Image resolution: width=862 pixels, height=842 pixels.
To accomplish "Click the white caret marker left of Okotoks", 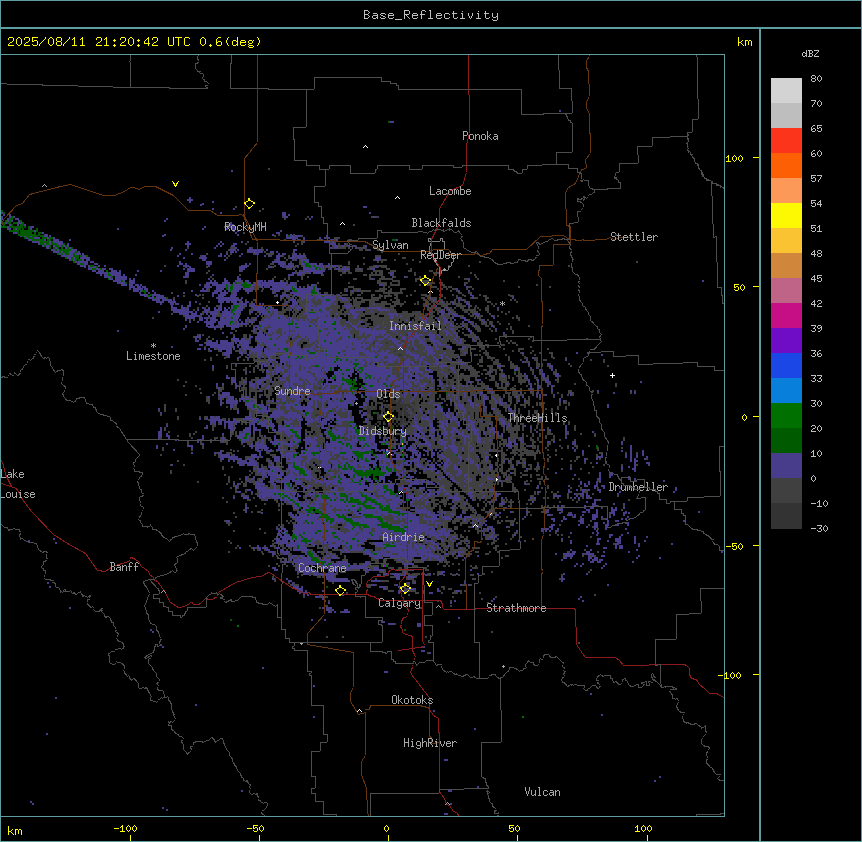I will coord(360,711).
